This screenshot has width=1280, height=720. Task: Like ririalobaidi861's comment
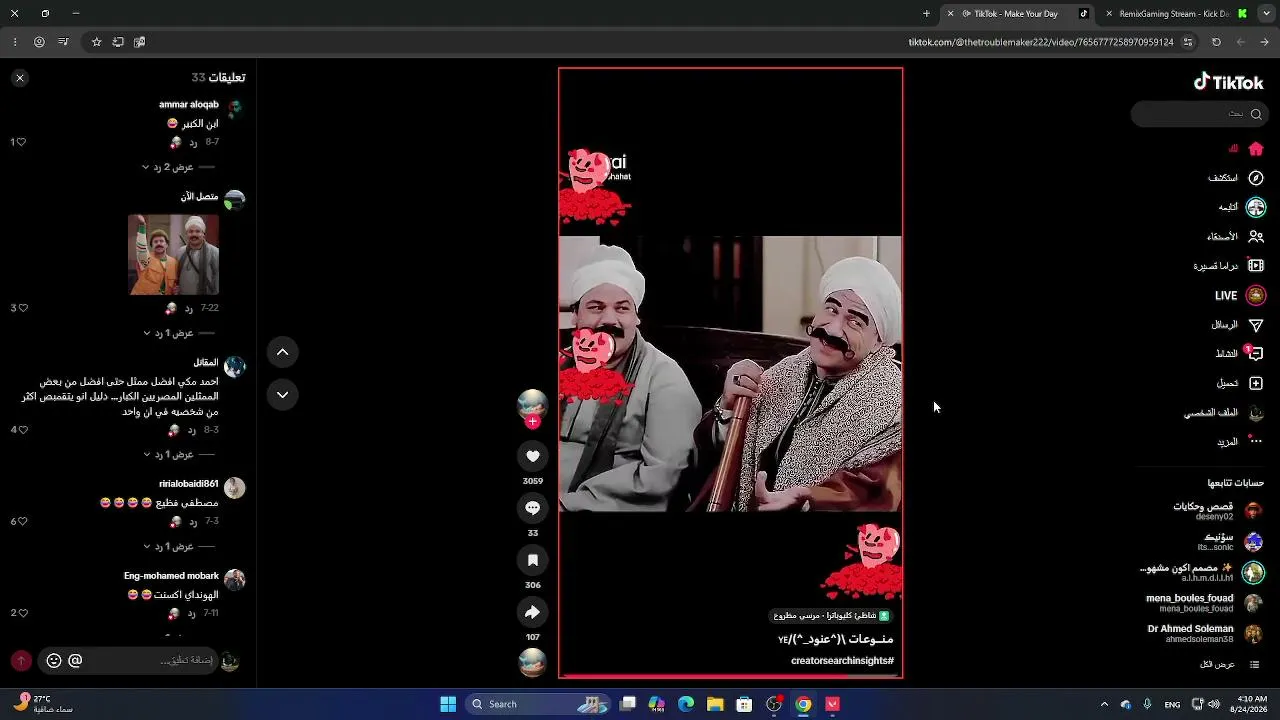coord(21,522)
